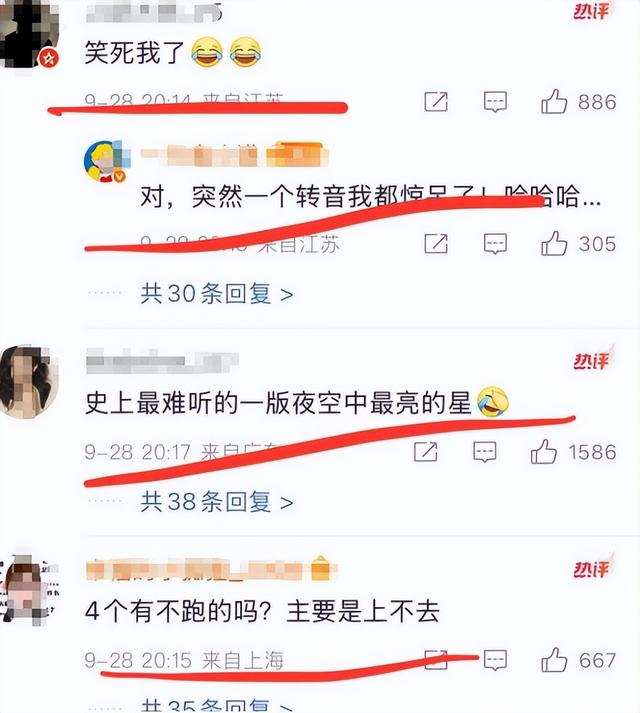Share the '4个有不跑的吗' comment
Image resolution: width=640 pixels, height=713 pixels.
[x=436, y=660]
